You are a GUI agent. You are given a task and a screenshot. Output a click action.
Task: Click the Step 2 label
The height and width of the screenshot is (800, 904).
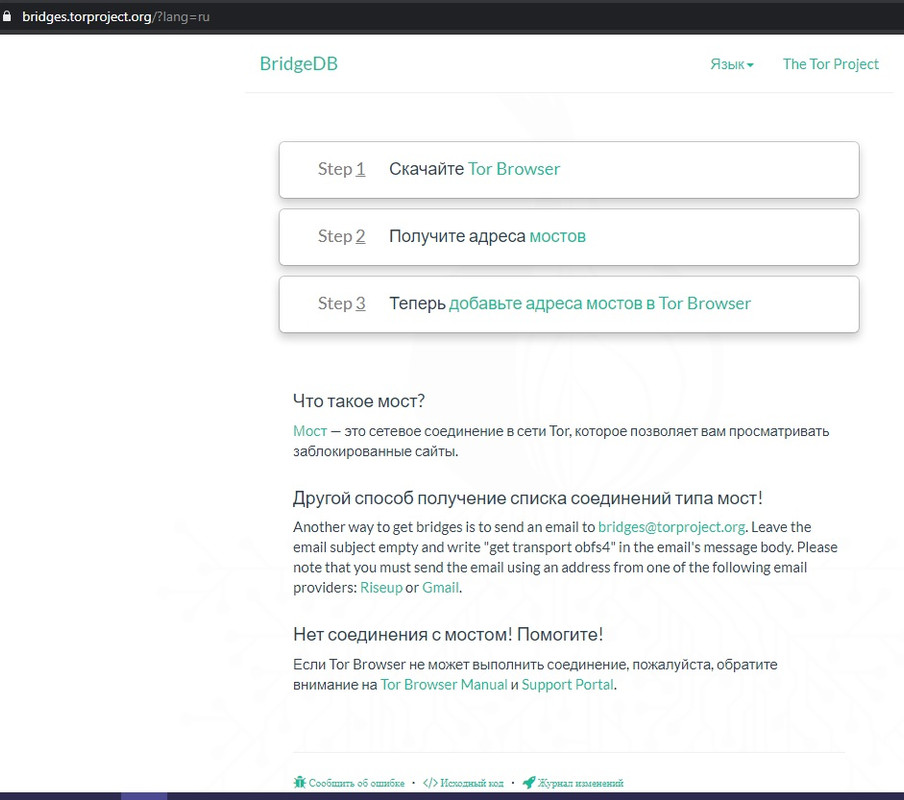(x=341, y=236)
